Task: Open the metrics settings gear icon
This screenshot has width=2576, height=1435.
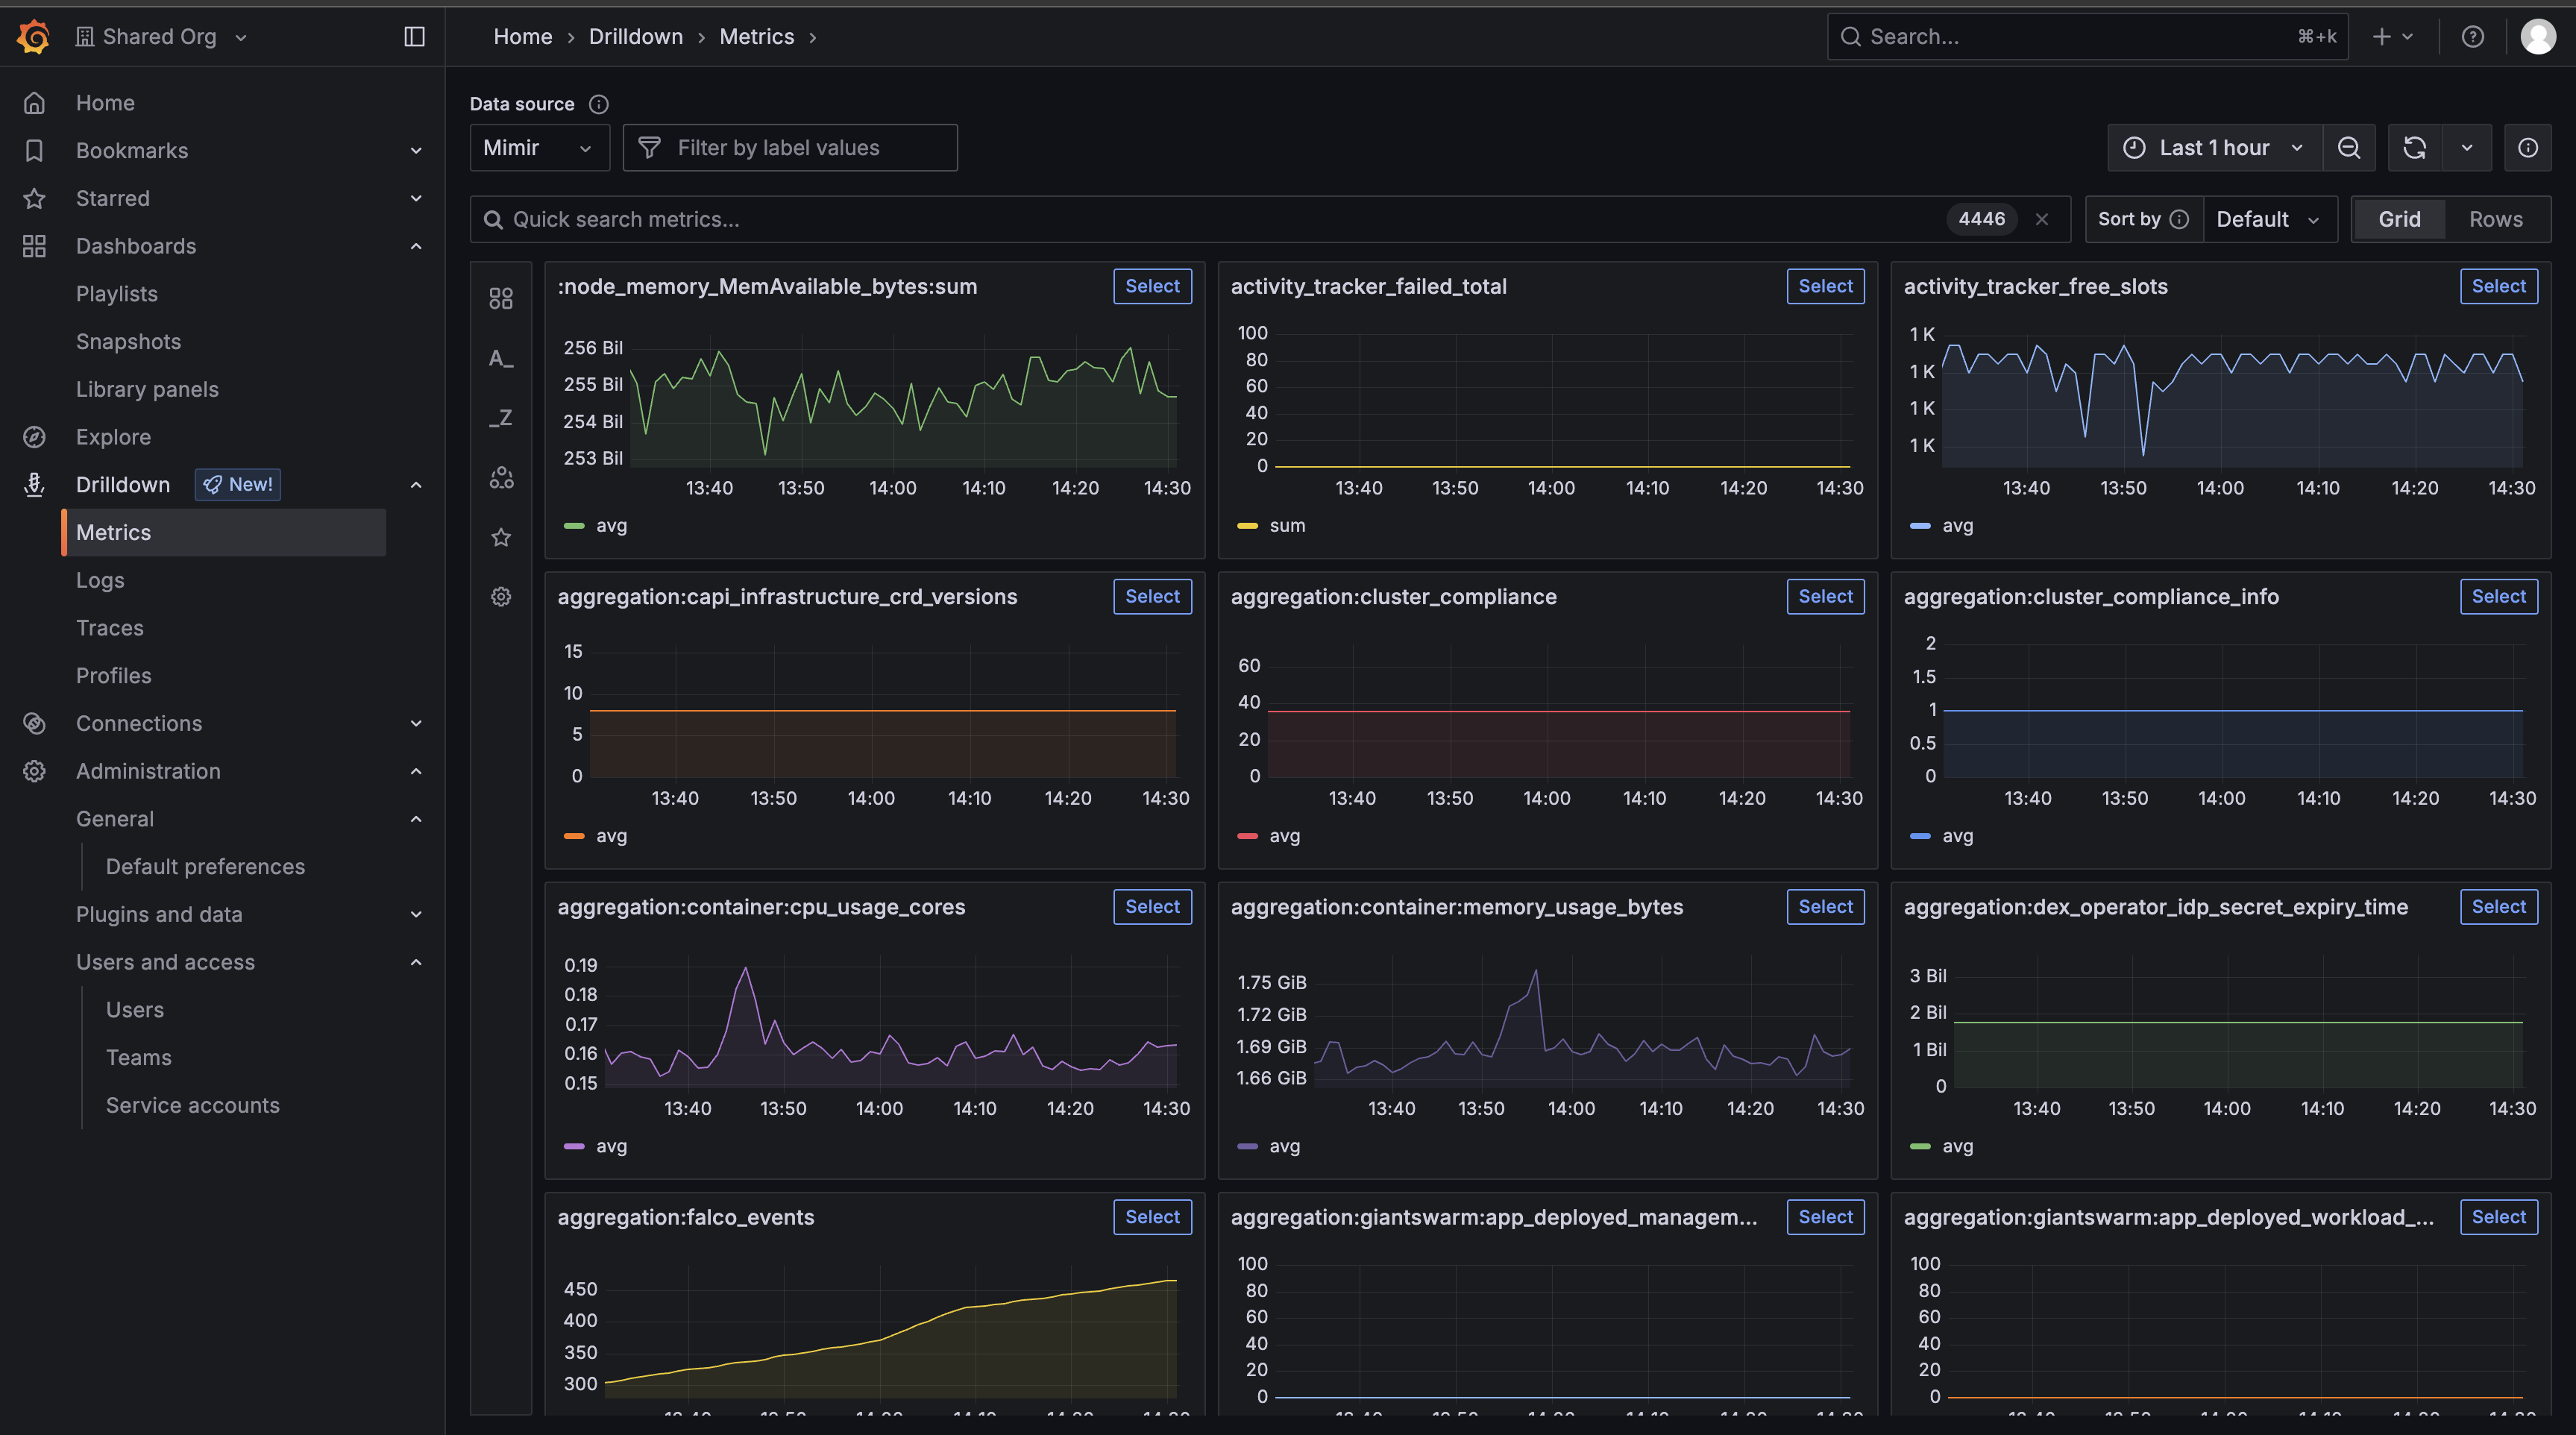Action: tap(501, 596)
